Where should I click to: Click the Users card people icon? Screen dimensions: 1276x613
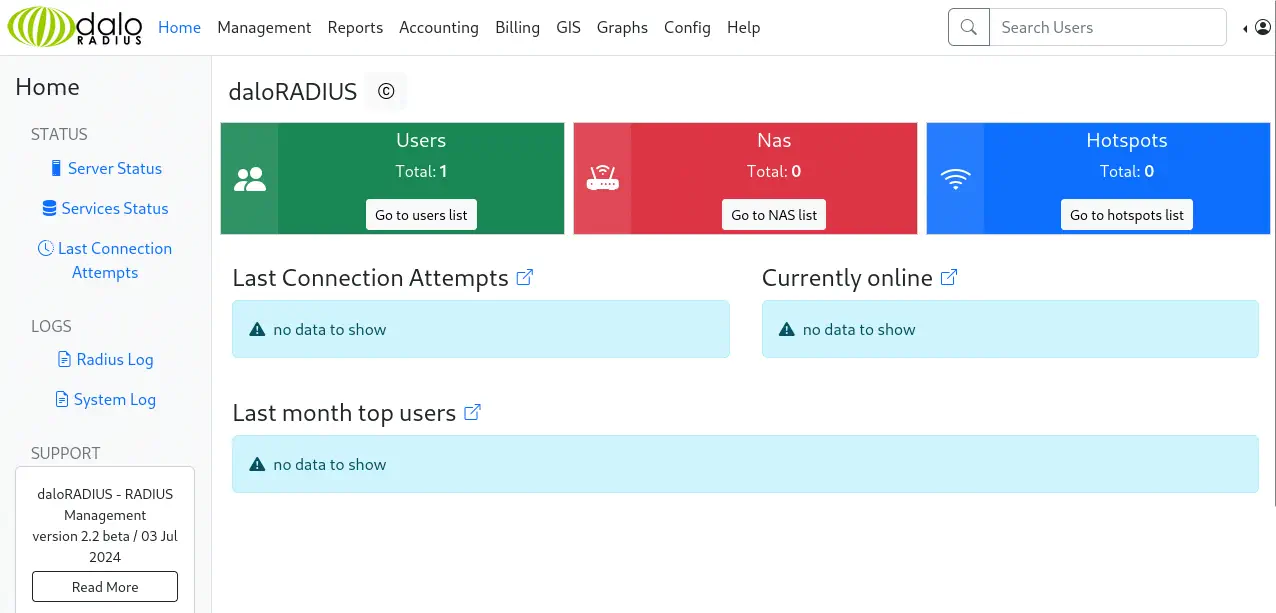(x=249, y=179)
